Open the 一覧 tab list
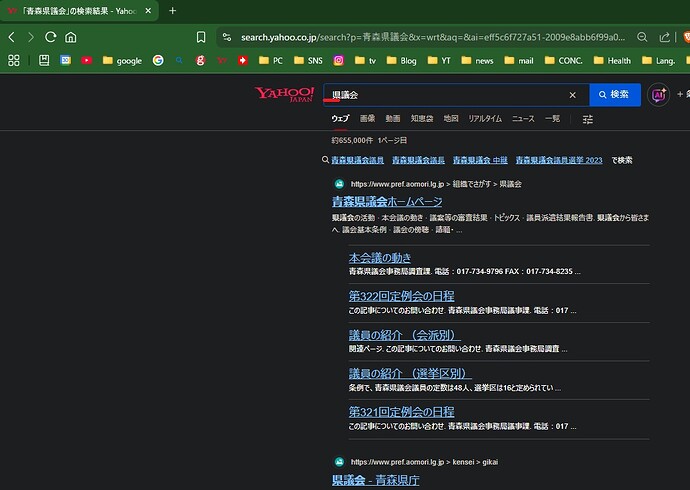This screenshot has height=490, width=690. (x=552, y=118)
